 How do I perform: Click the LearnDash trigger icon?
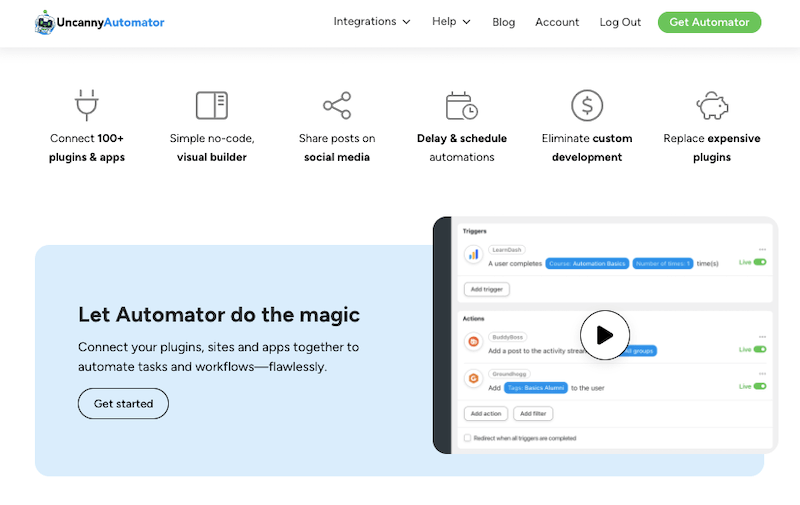(x=473, y=254)
